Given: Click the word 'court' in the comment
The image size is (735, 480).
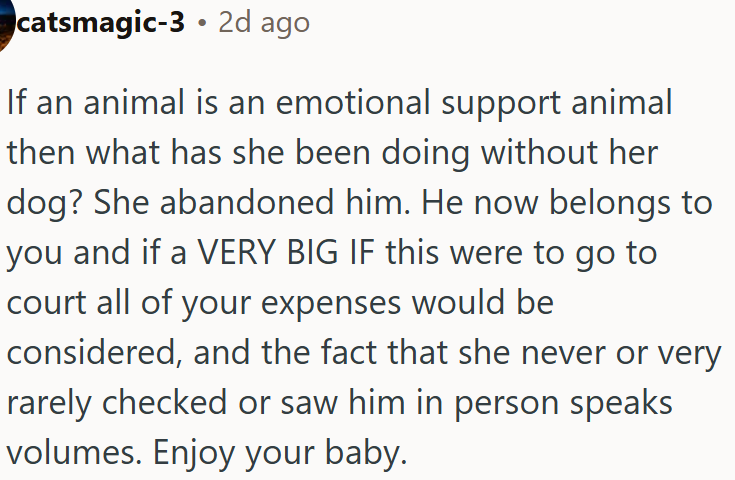Looking at the screenshot, I should click(x=46, y=303).
